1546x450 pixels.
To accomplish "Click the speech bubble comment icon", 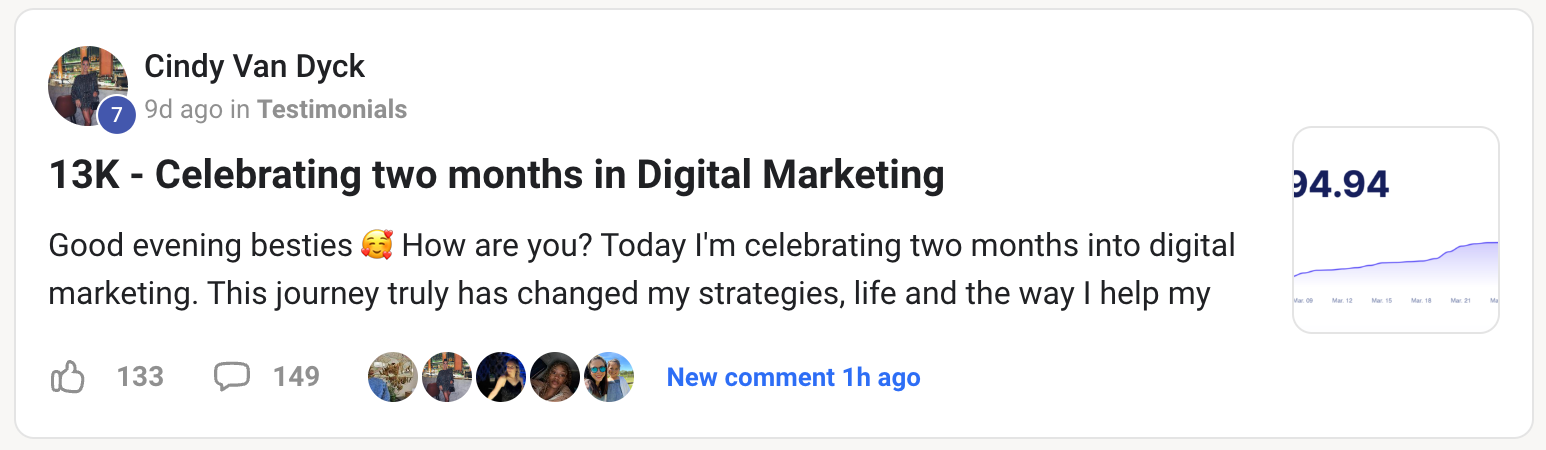I will tap(232, 377).
